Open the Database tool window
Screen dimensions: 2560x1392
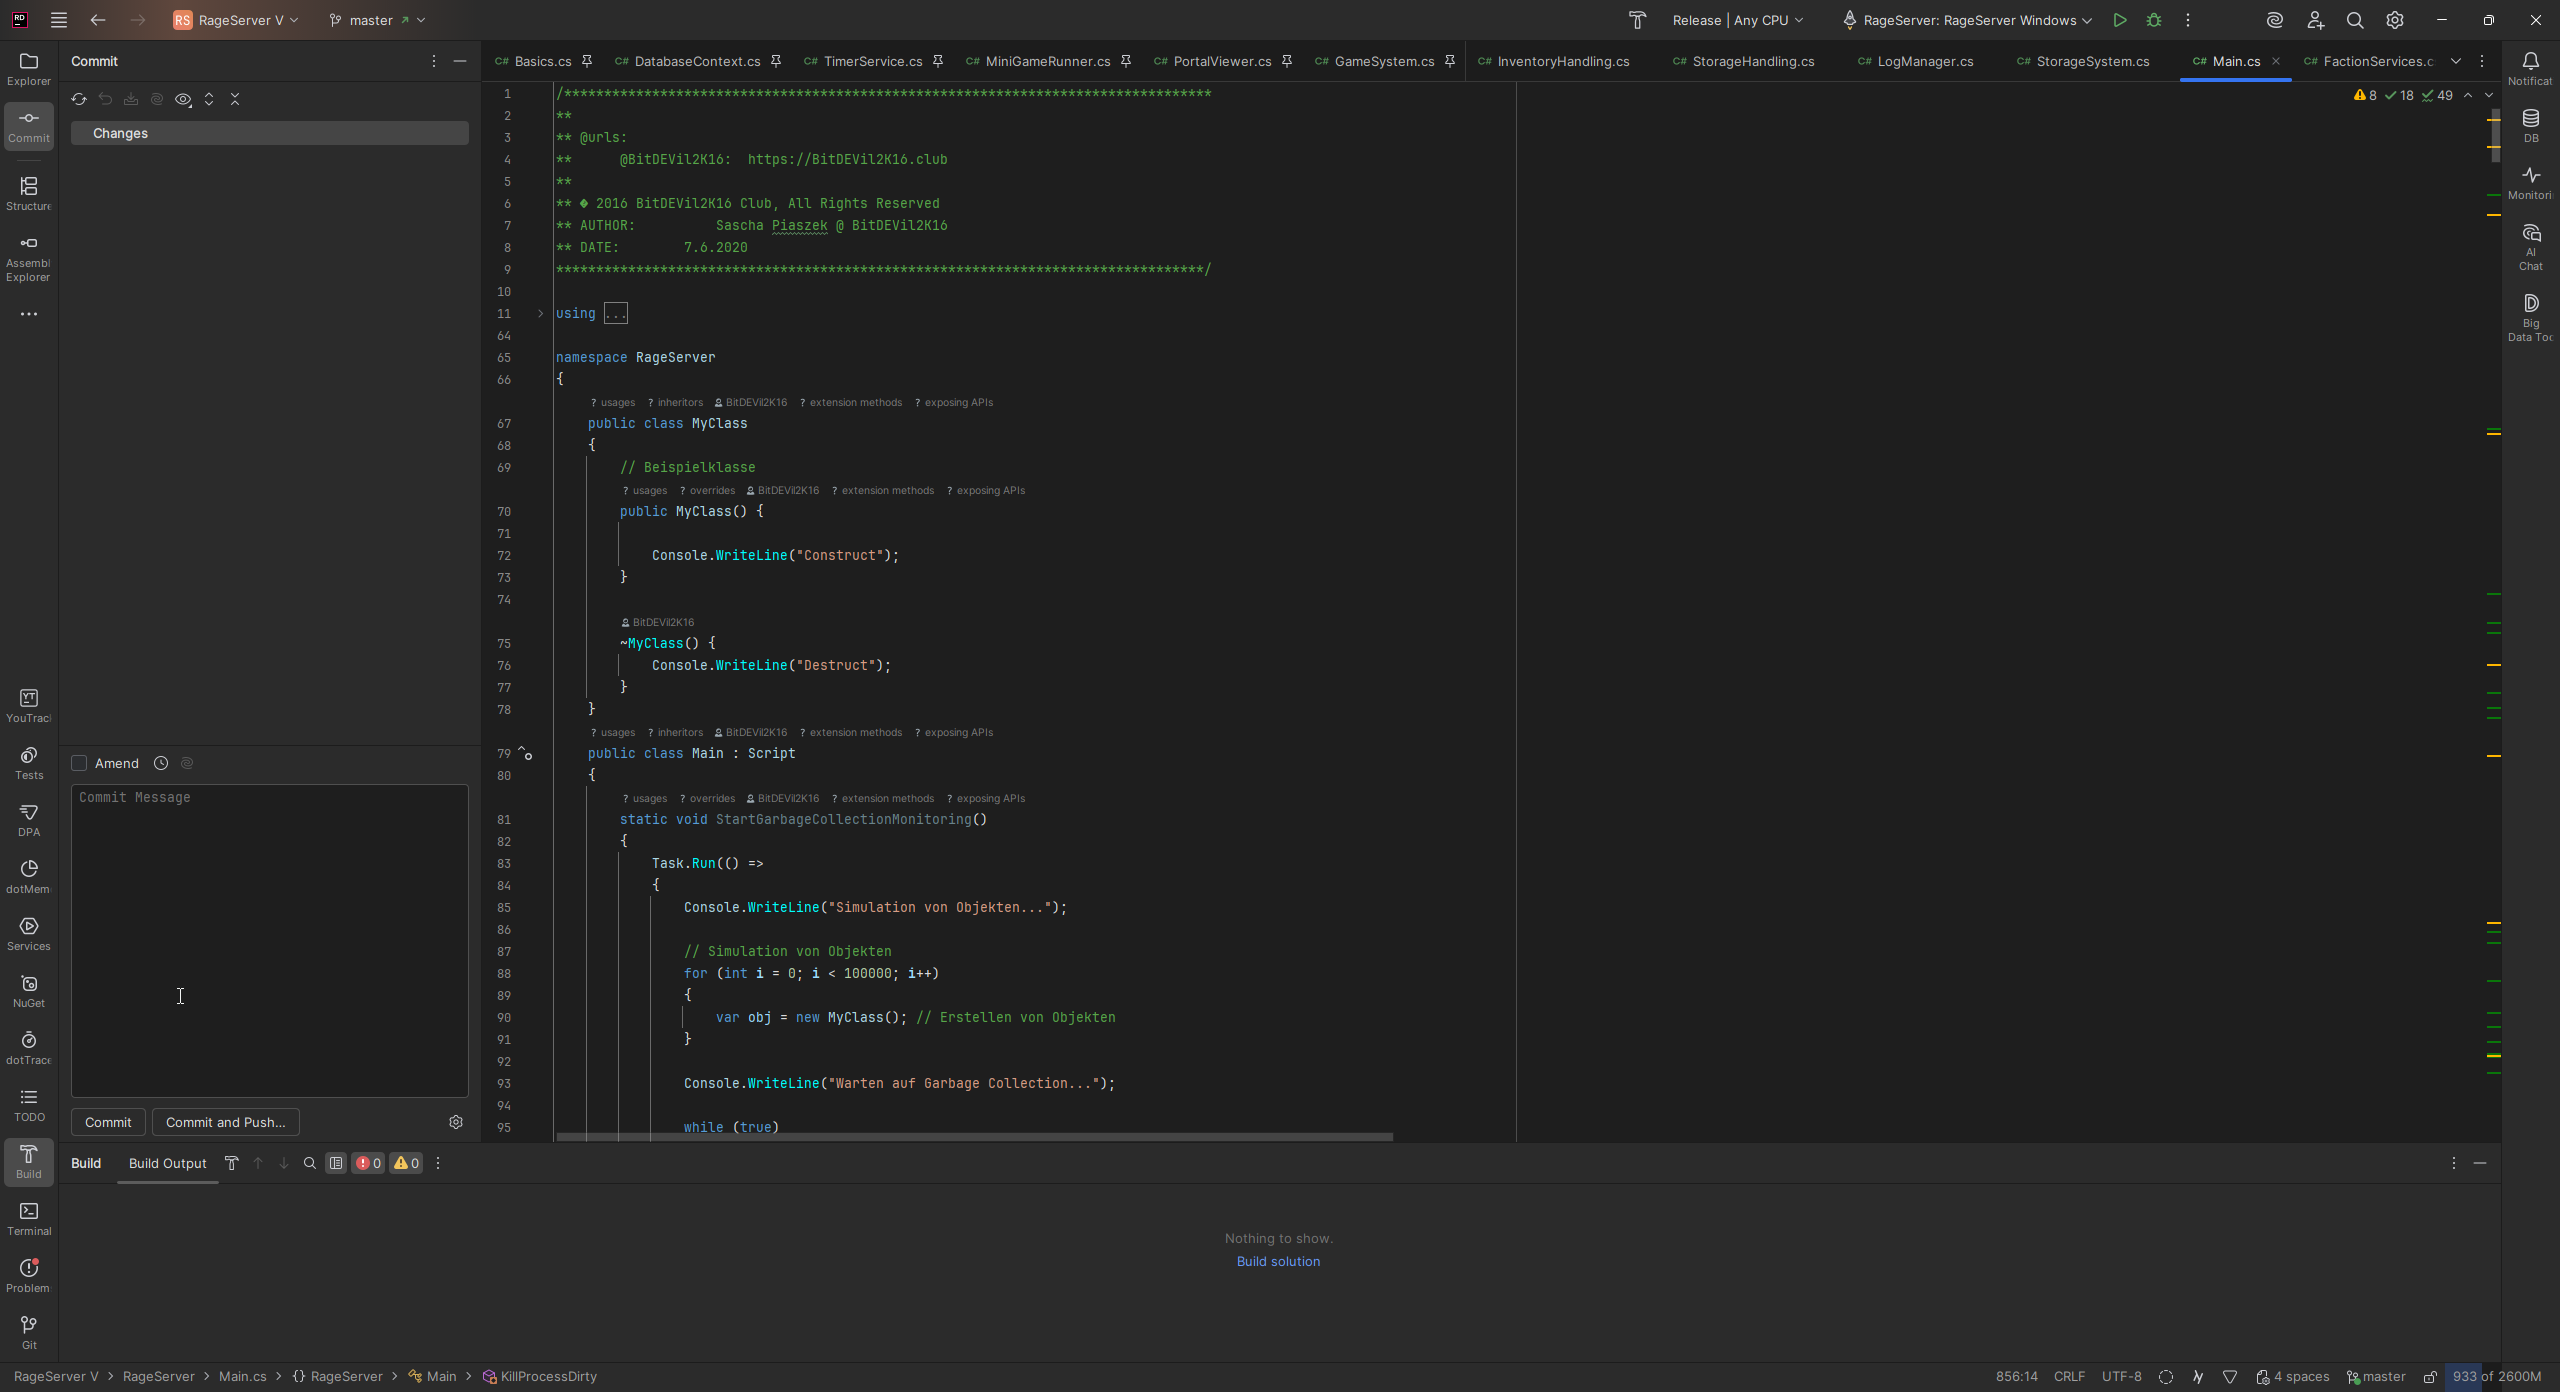pyautogui.click(x=2530, y=125)
